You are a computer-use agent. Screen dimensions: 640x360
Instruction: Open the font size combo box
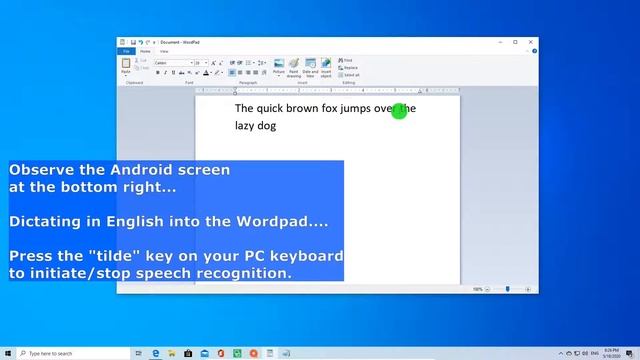(201, 63)
